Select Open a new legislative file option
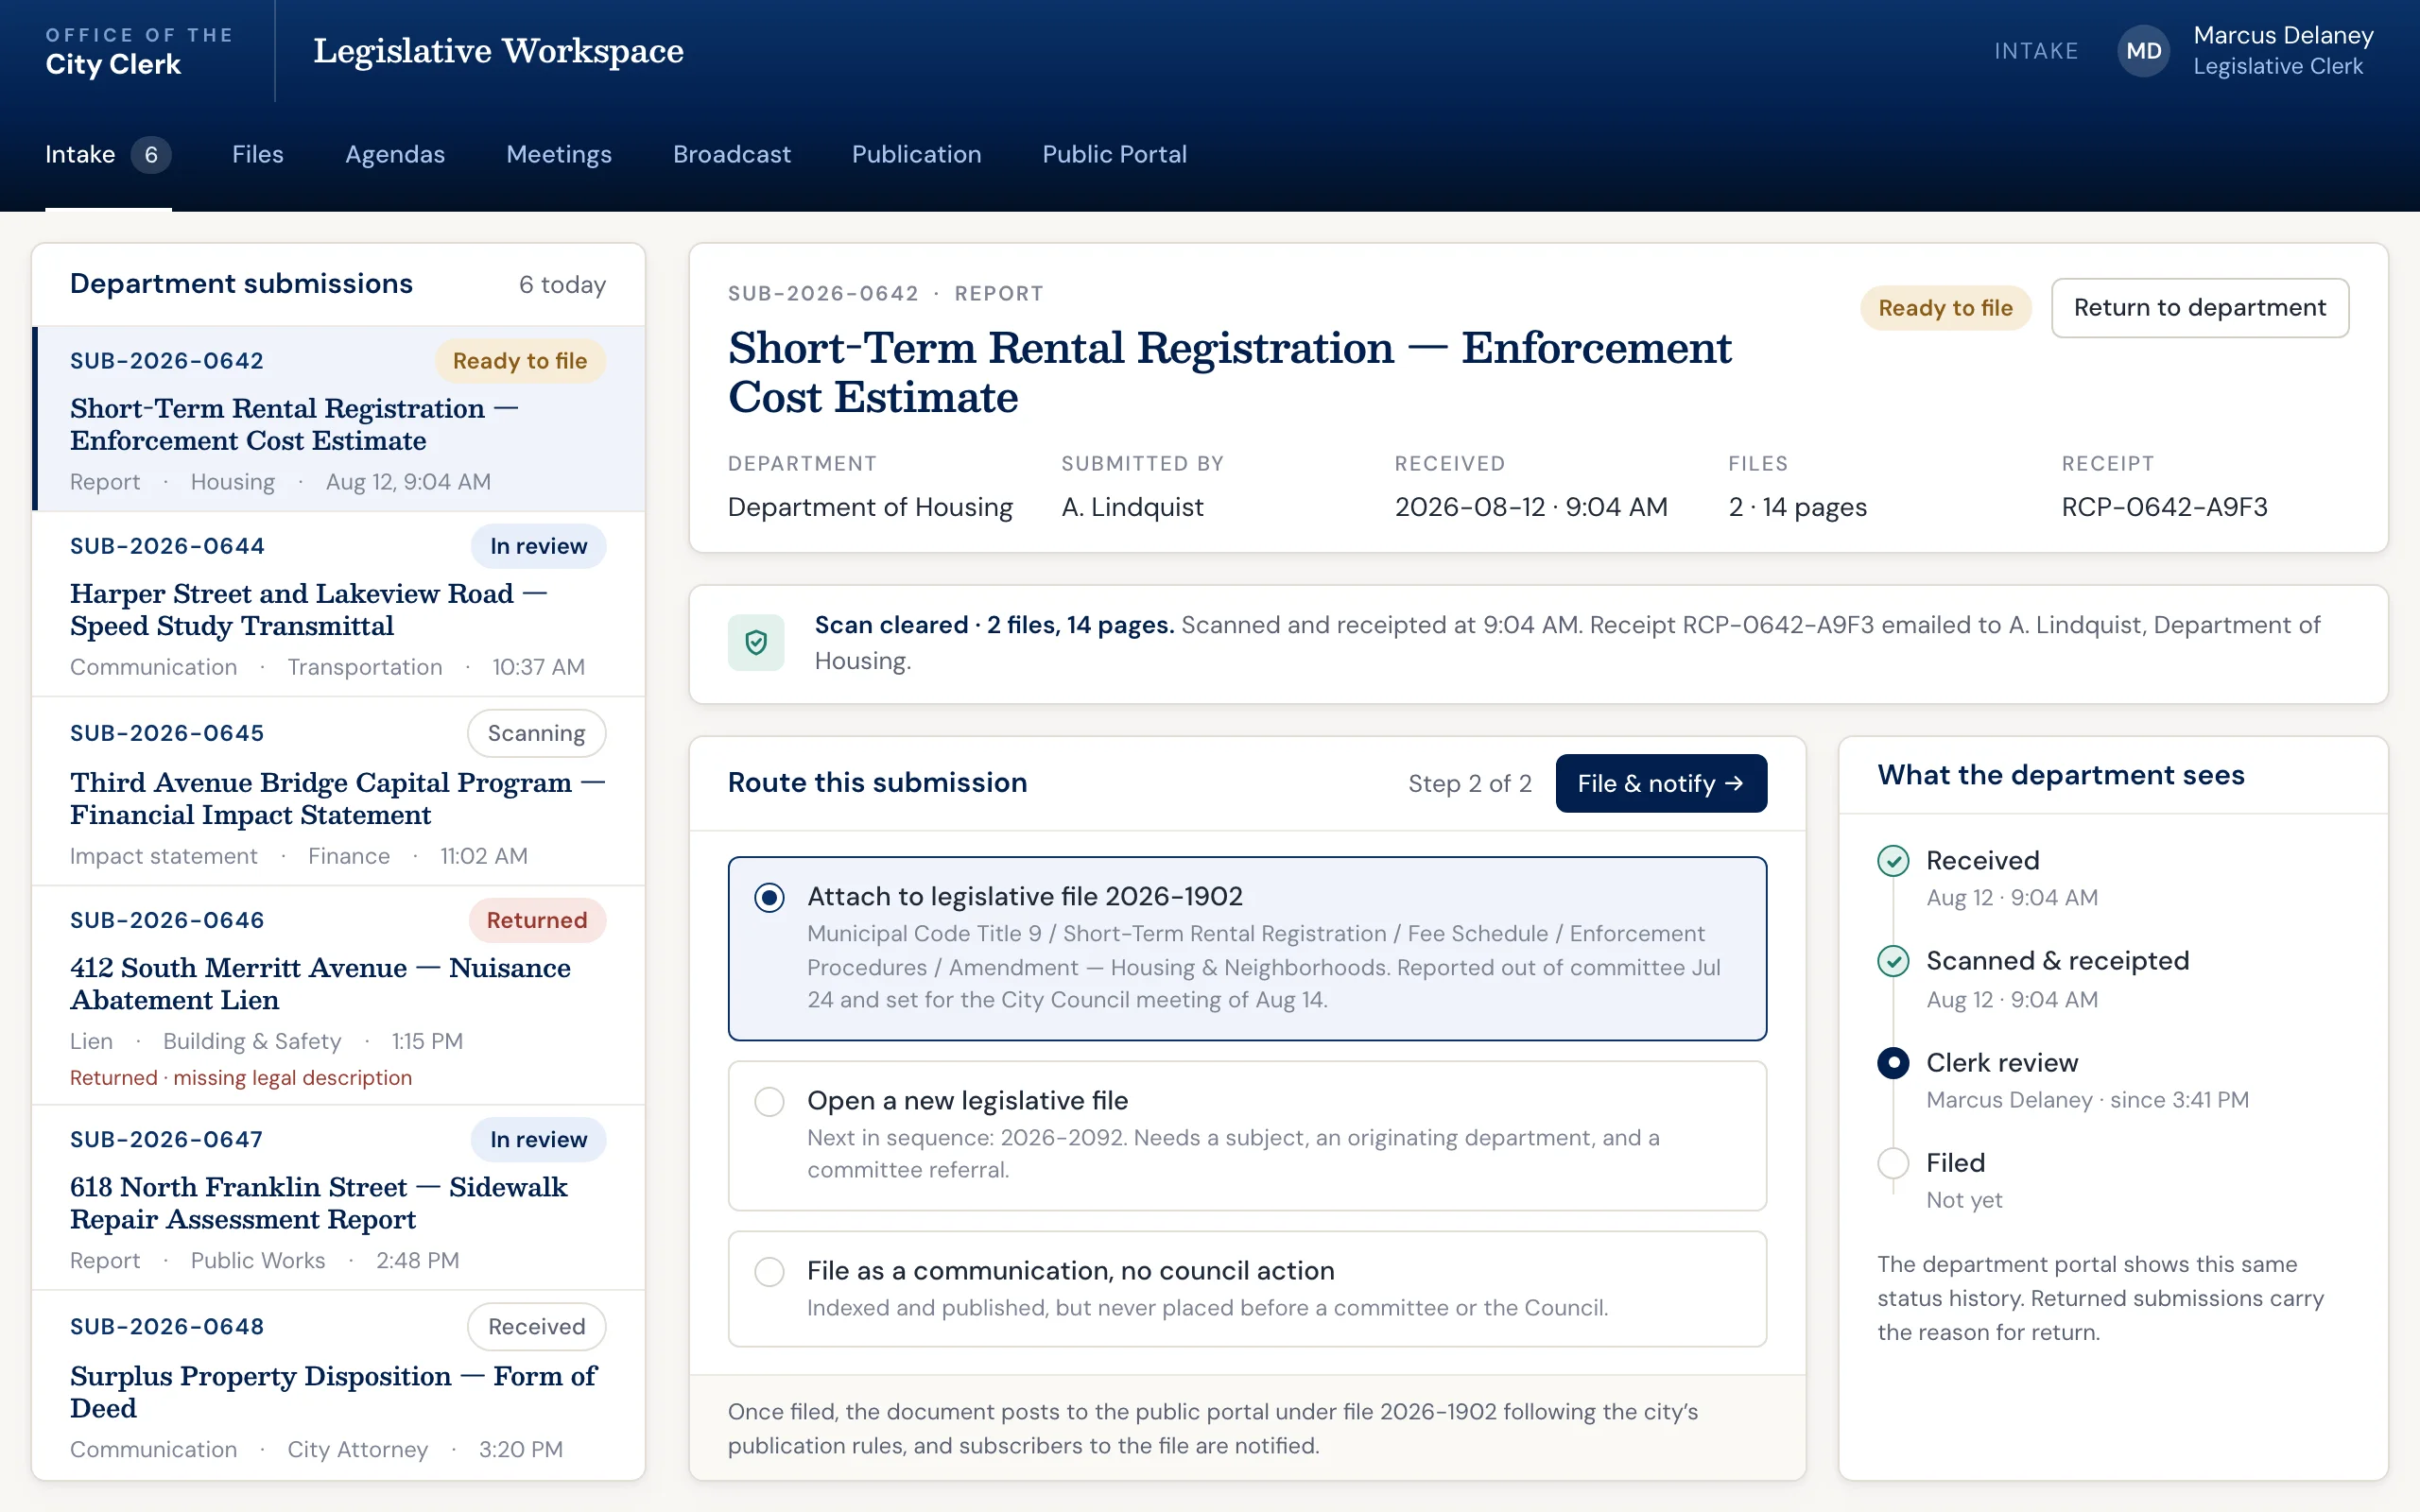The image size is (2420, 1512). (x=1247, y=1135)
